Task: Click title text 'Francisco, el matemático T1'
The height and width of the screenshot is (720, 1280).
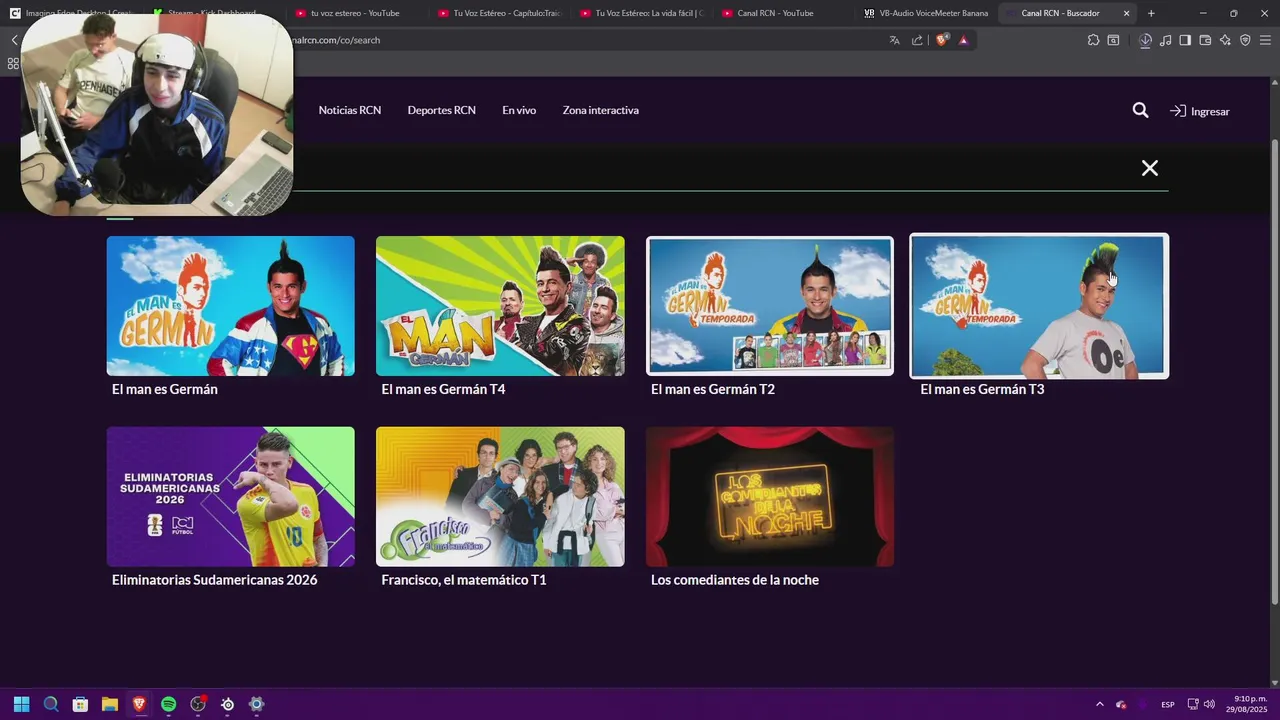Action: coord(464,580)
